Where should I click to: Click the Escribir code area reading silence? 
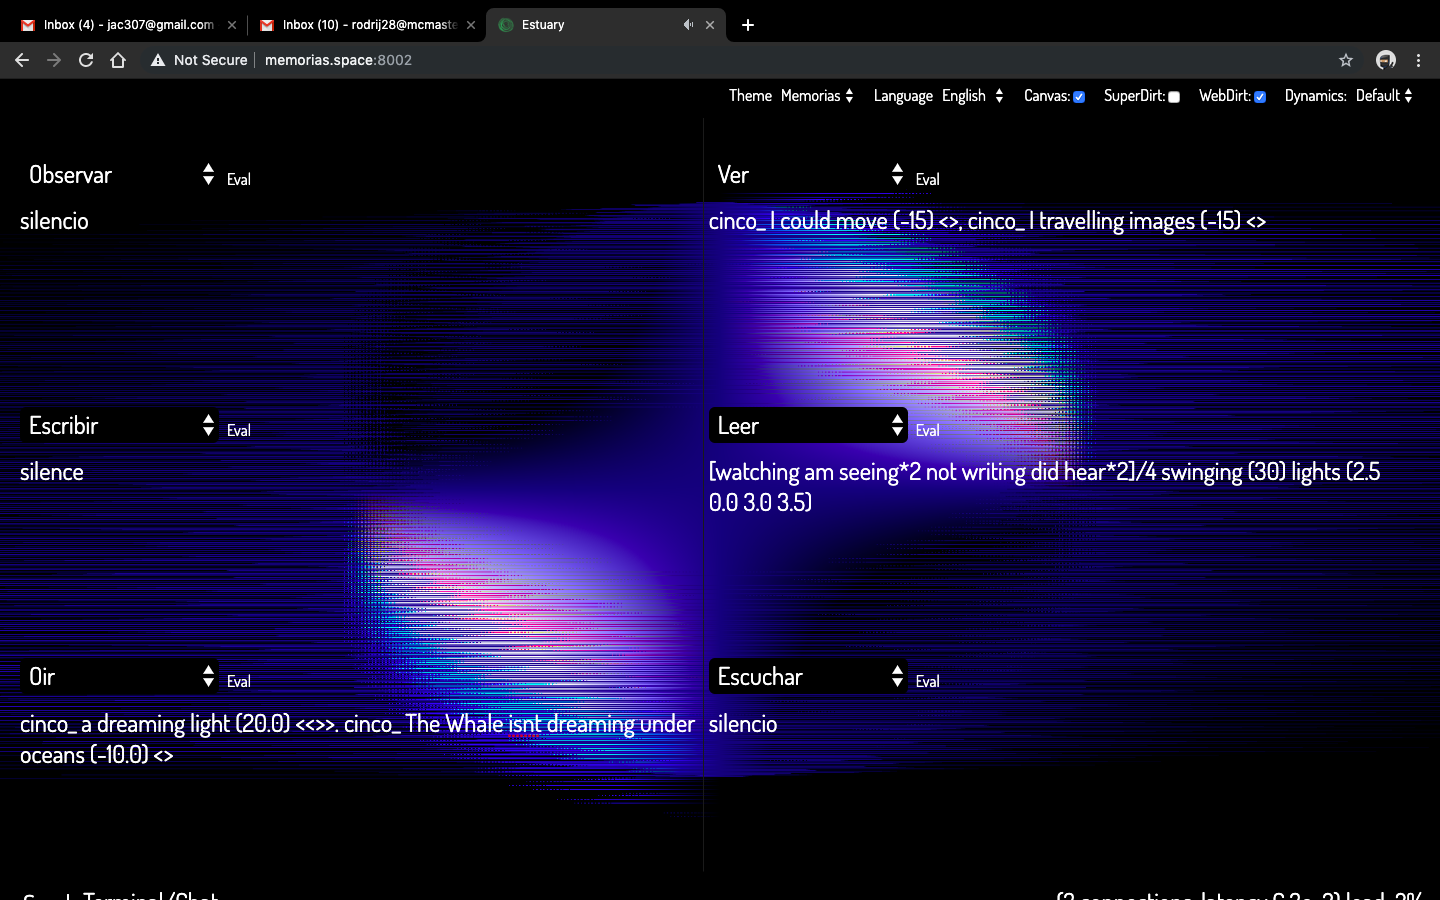pyautogui.click(x=52, y=472)
